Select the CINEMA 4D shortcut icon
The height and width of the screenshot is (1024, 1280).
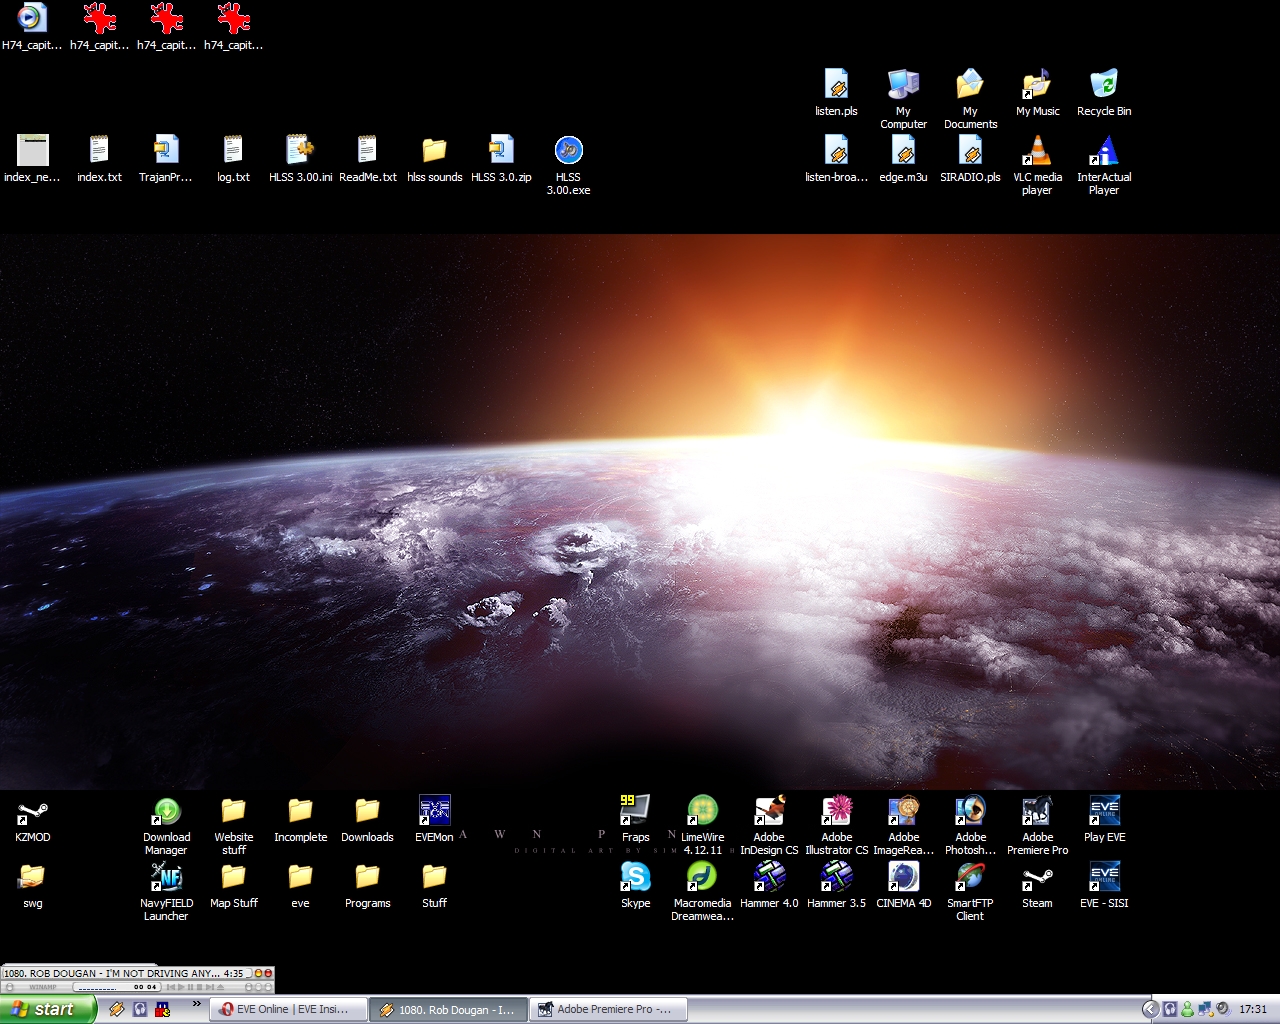(903, 877)
